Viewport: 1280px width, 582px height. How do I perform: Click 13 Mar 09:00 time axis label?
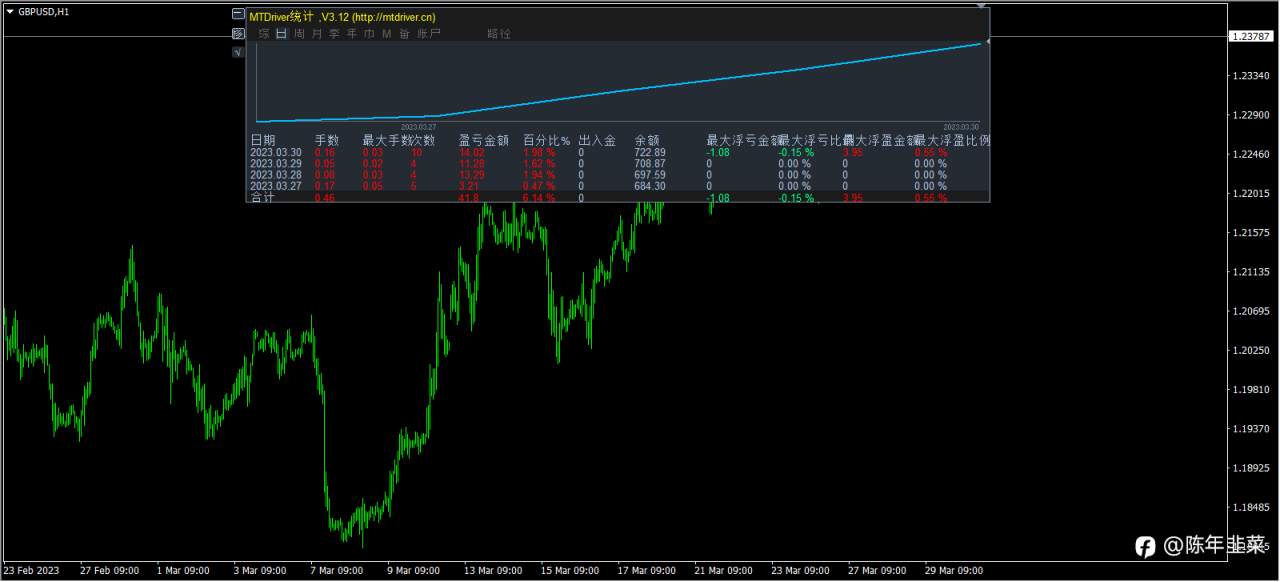coord(492,571)
